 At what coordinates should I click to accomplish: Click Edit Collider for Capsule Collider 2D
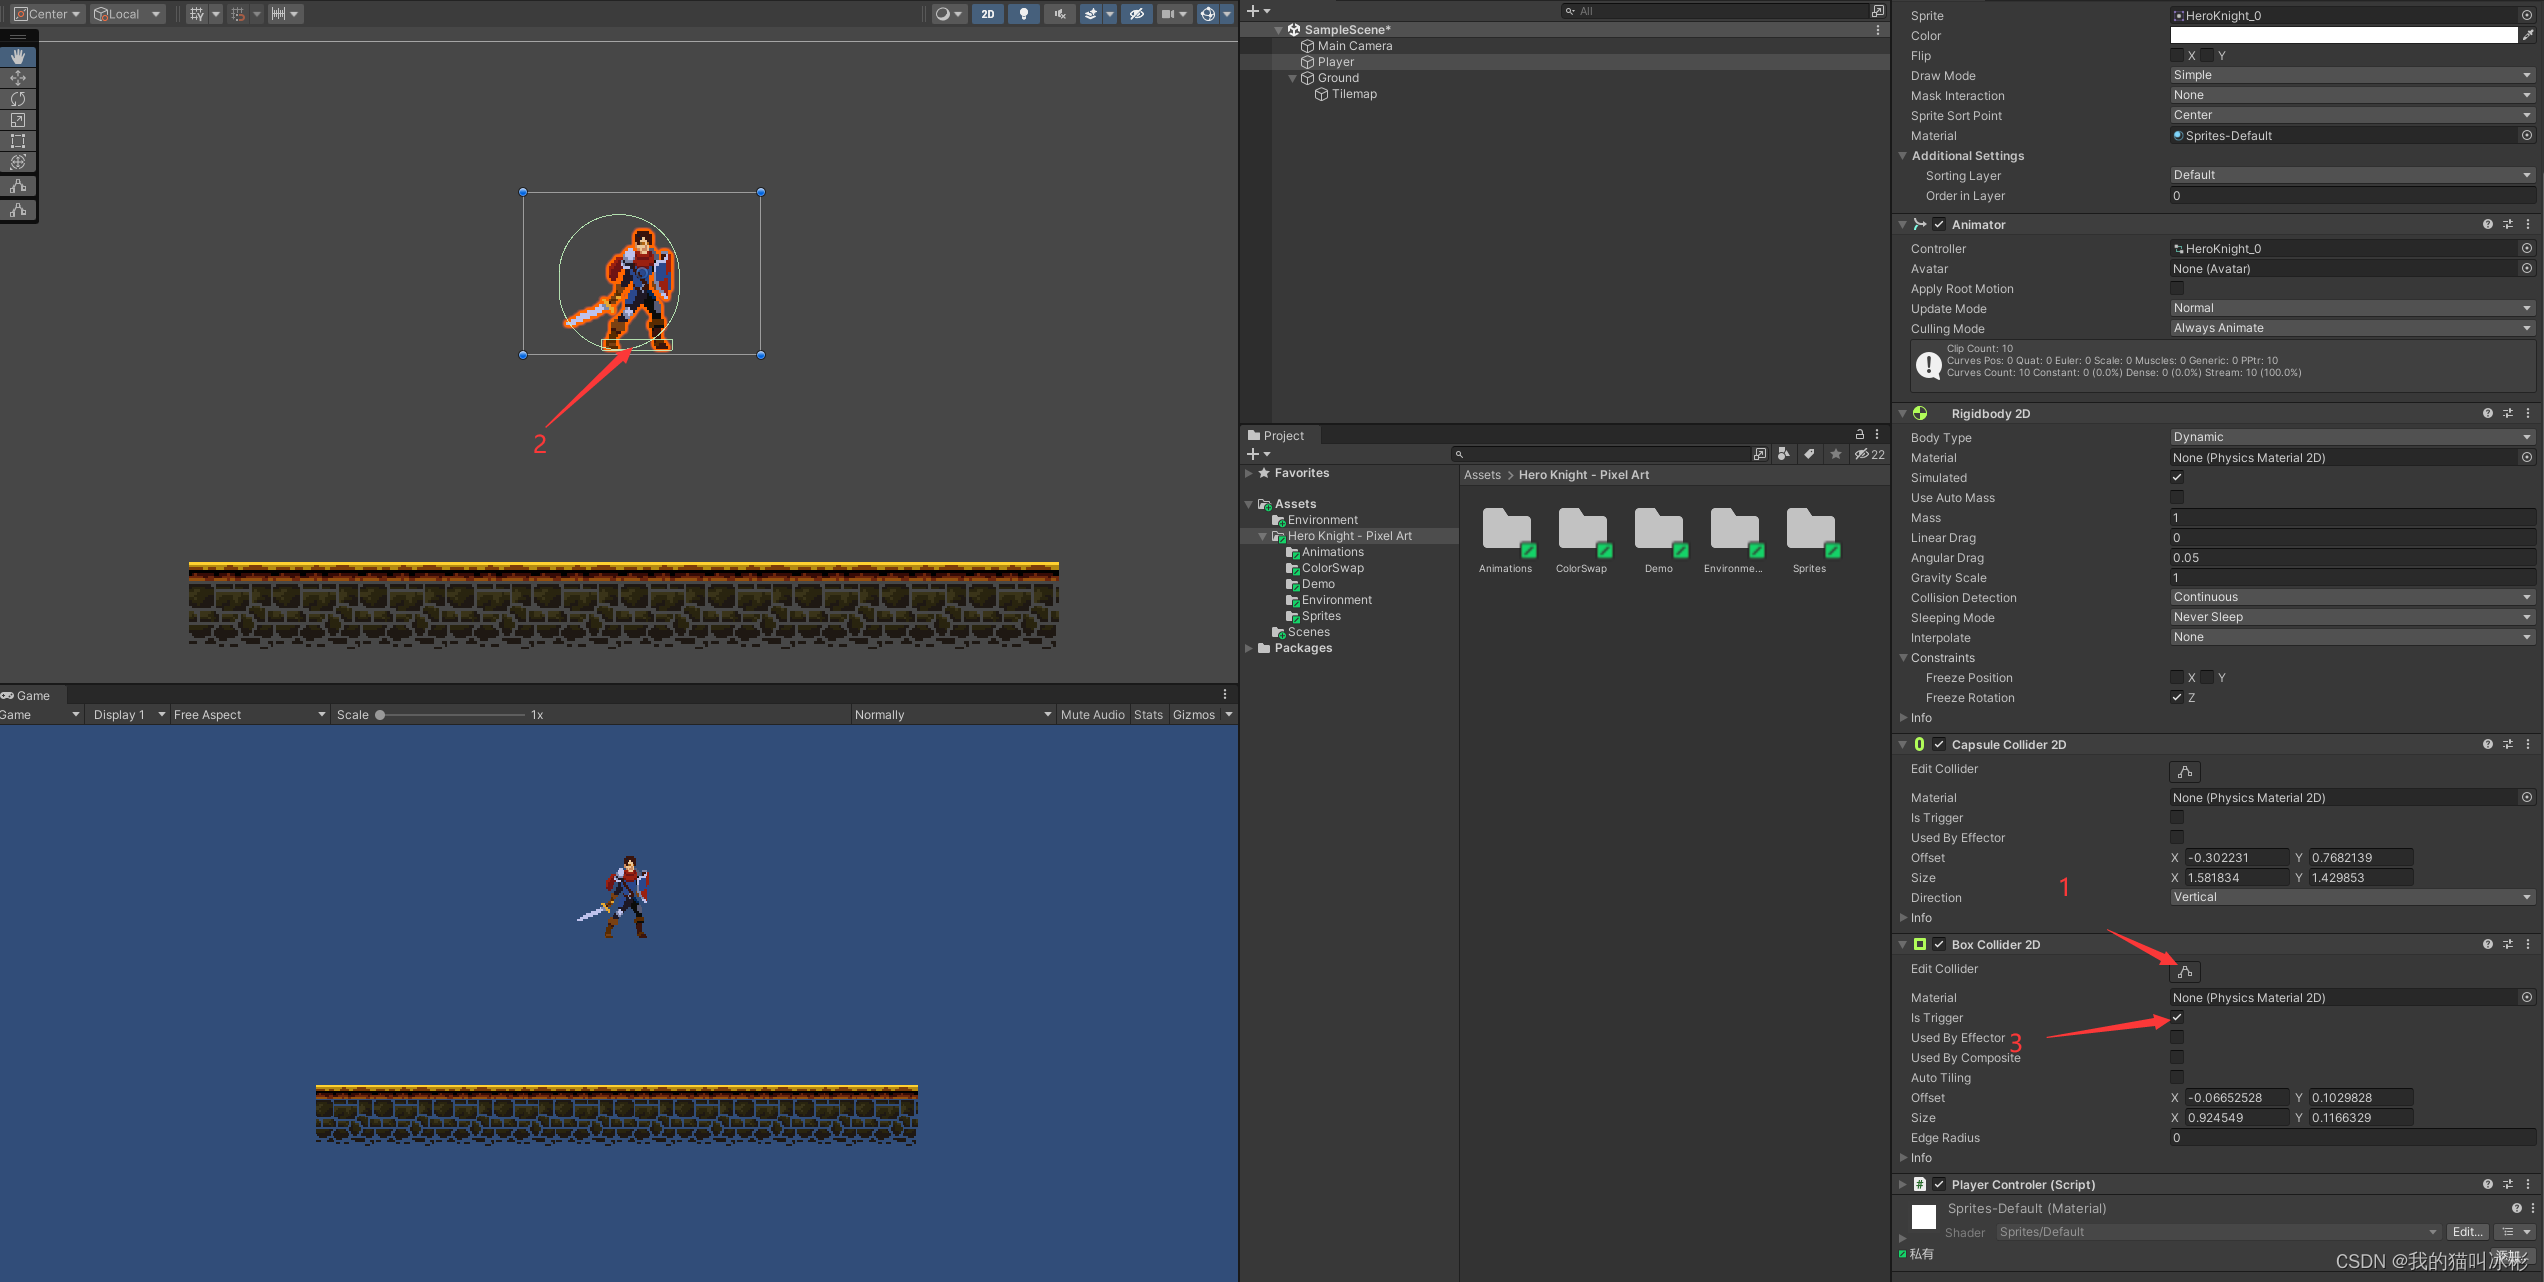(x=2185, y=772)
